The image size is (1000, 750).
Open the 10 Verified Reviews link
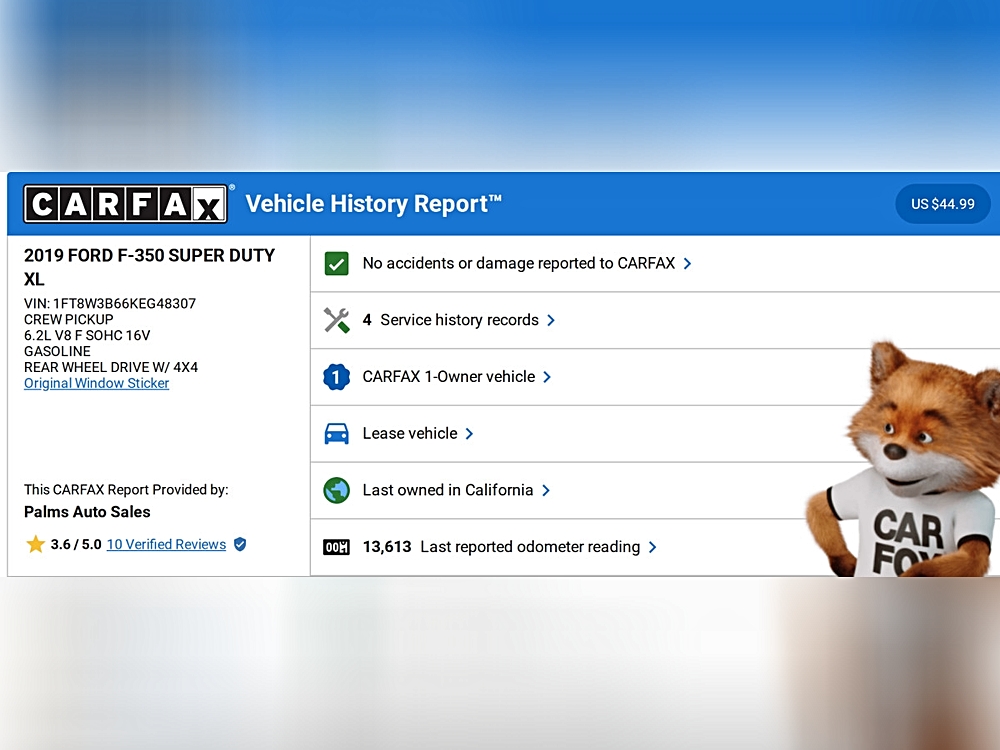pyautogui.click(x=166, y=544)
